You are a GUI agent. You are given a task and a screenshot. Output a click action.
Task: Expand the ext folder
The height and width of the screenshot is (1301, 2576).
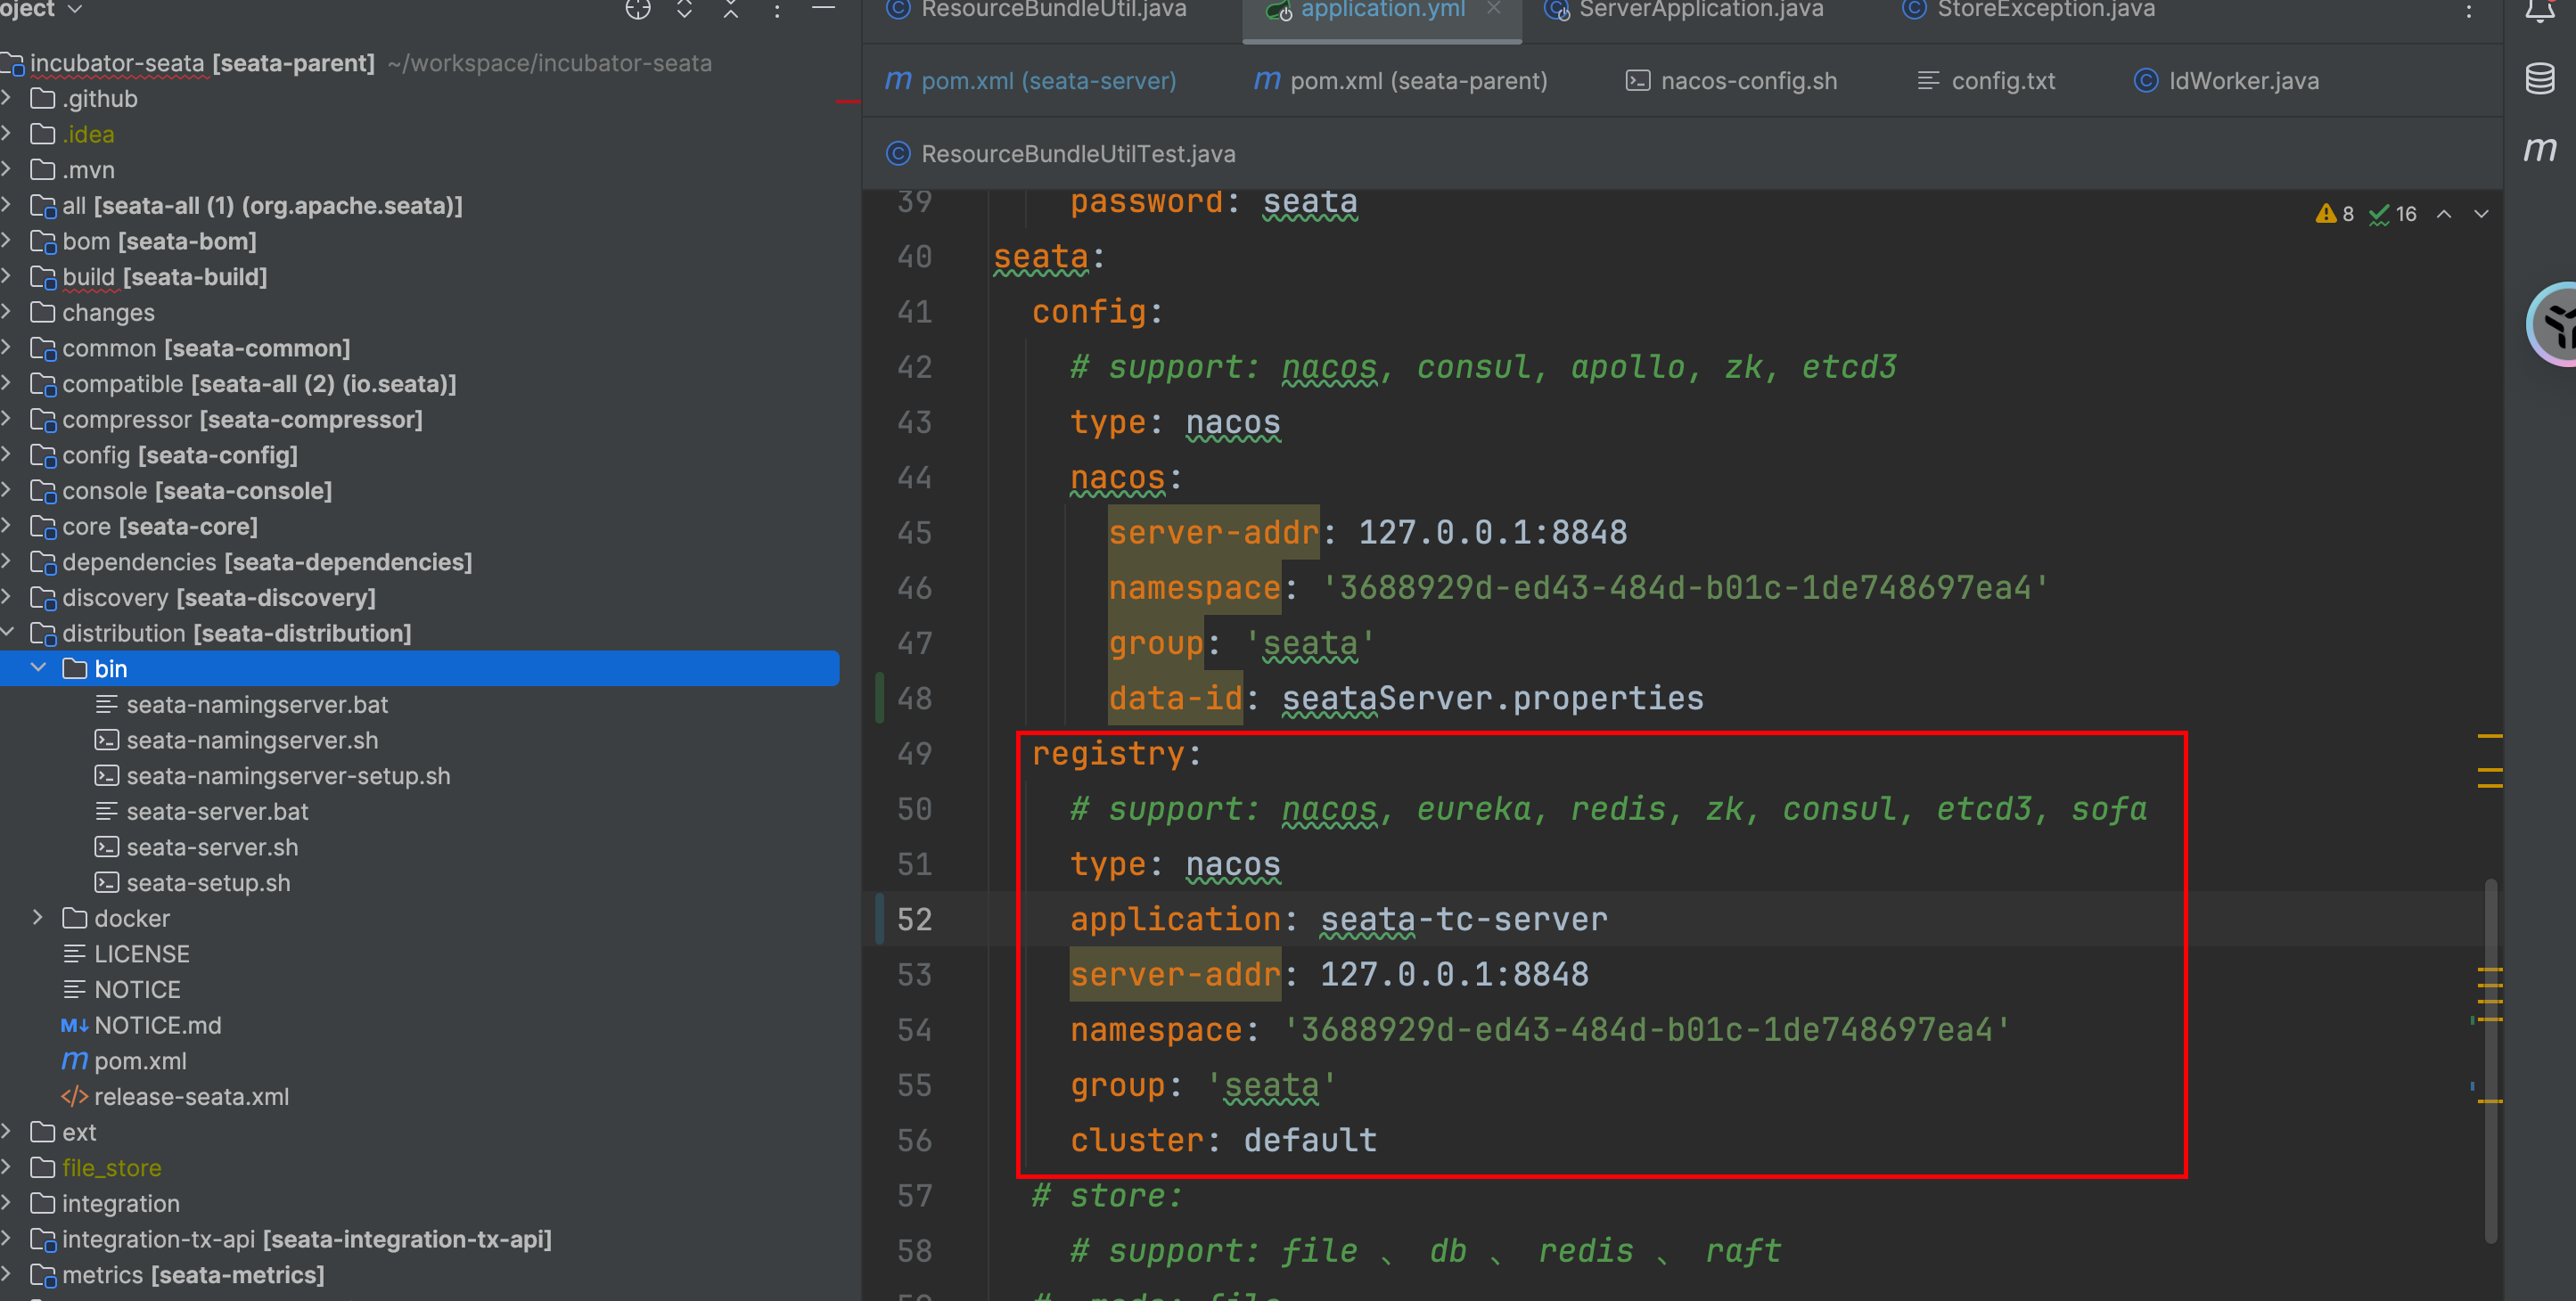coord(7,1132)
